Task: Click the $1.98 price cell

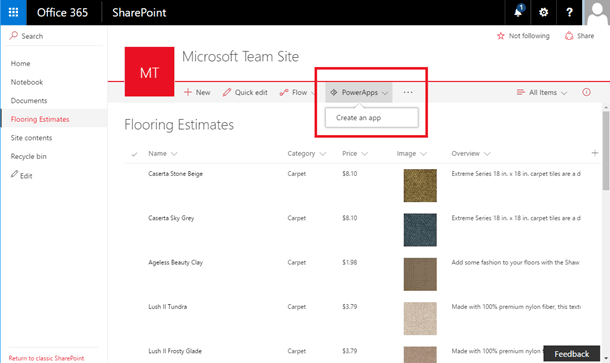Action: (x=350, y=263)
